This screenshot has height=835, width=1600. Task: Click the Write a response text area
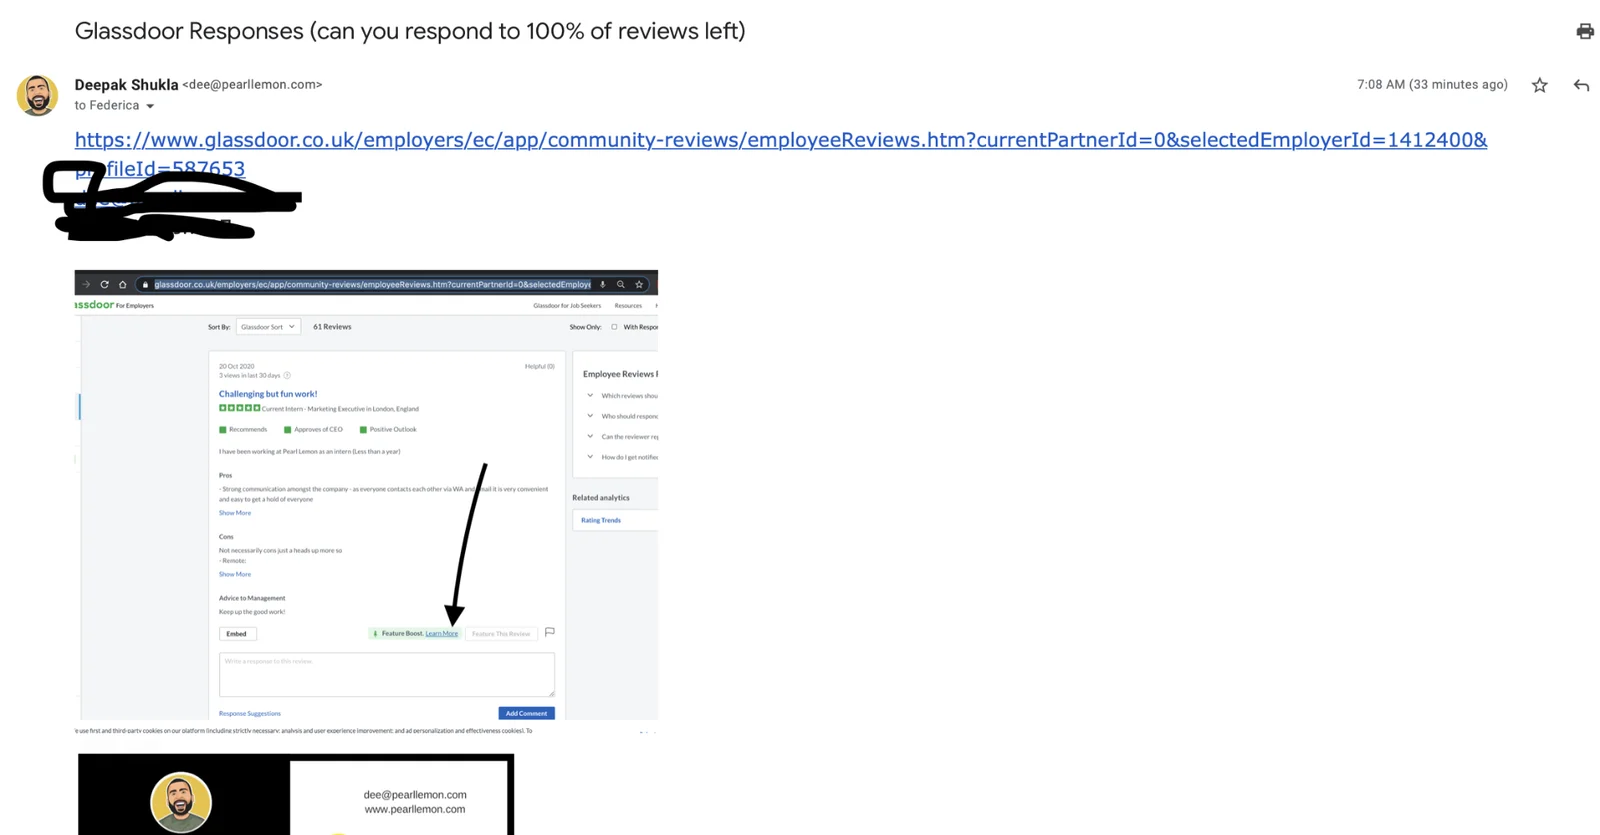pyautogui.click(x=387, y=675)
